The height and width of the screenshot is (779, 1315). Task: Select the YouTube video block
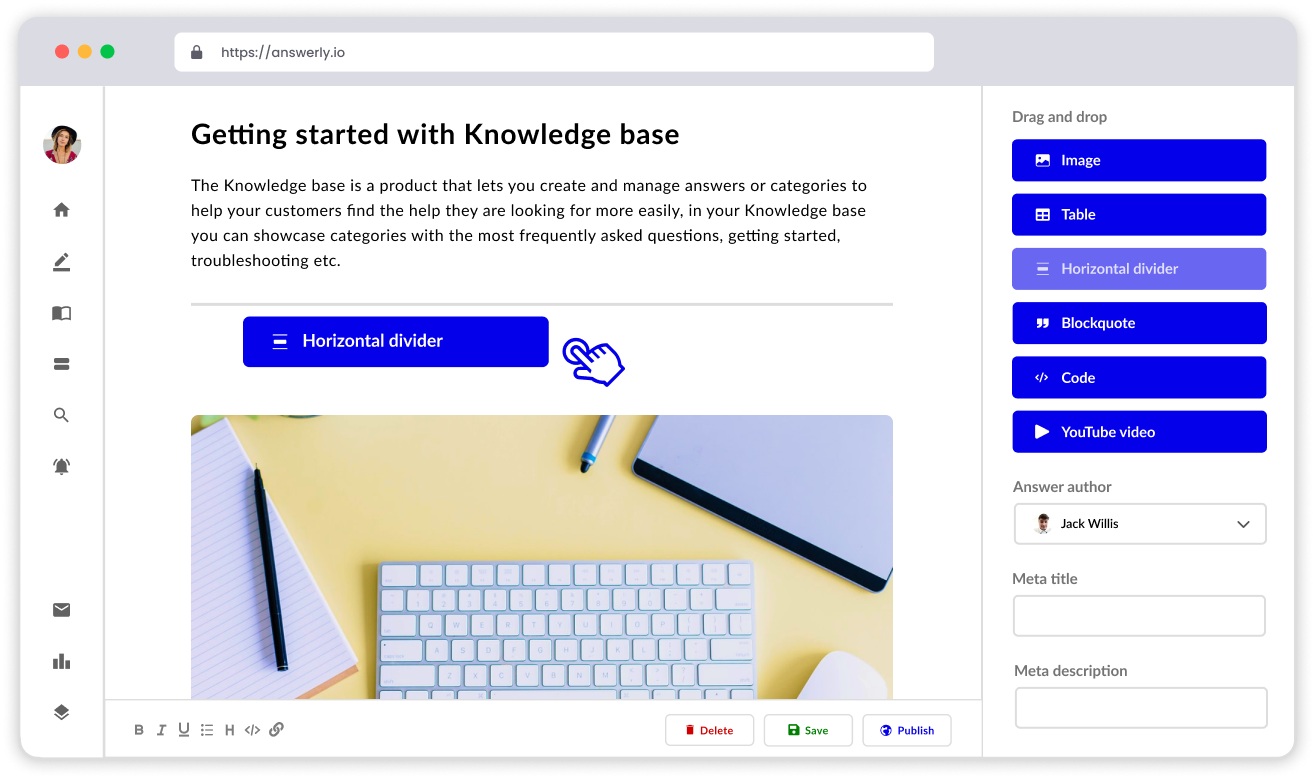tap(1139, 432)
